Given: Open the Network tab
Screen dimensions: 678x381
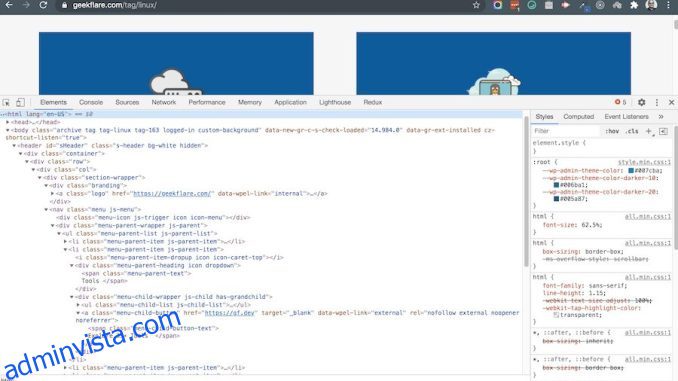Looking at the screenshot, I should pos(163,102).
